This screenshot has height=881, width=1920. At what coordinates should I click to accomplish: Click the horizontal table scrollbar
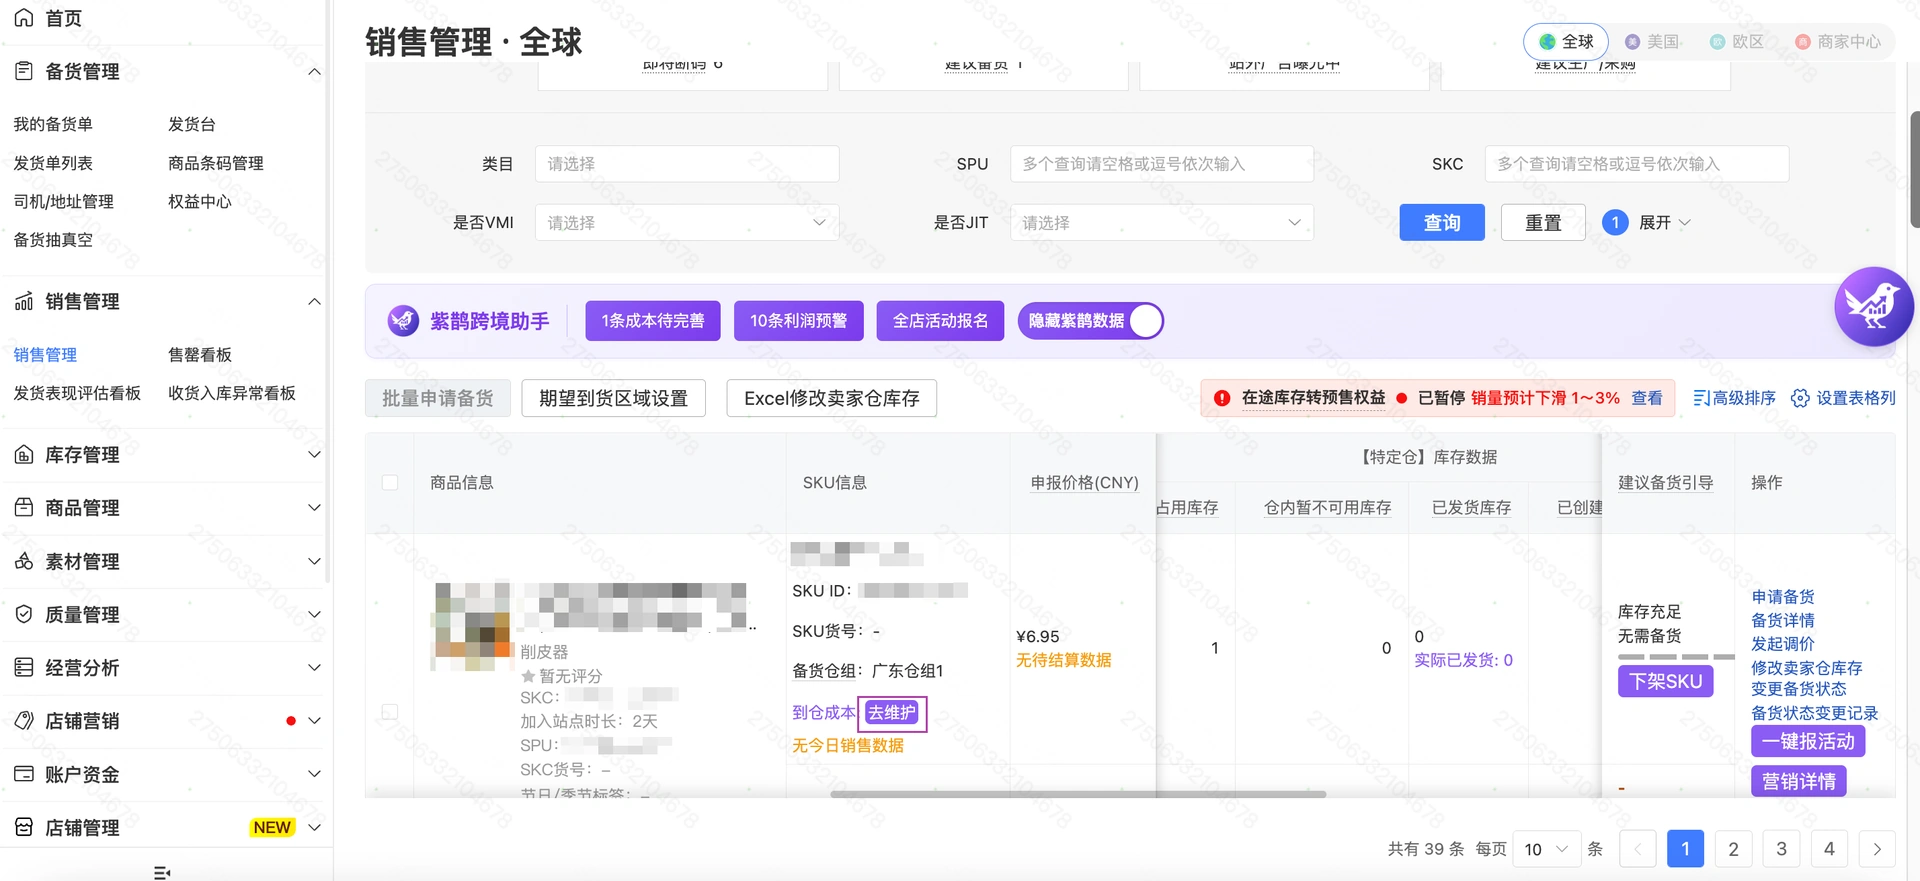coord(1078,794)
